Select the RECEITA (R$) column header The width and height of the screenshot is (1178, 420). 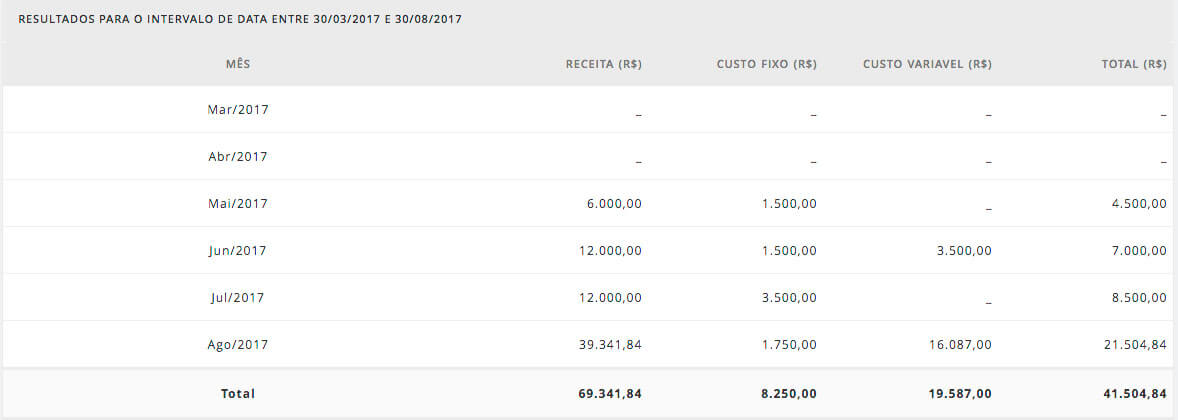[x=604, y=65]
